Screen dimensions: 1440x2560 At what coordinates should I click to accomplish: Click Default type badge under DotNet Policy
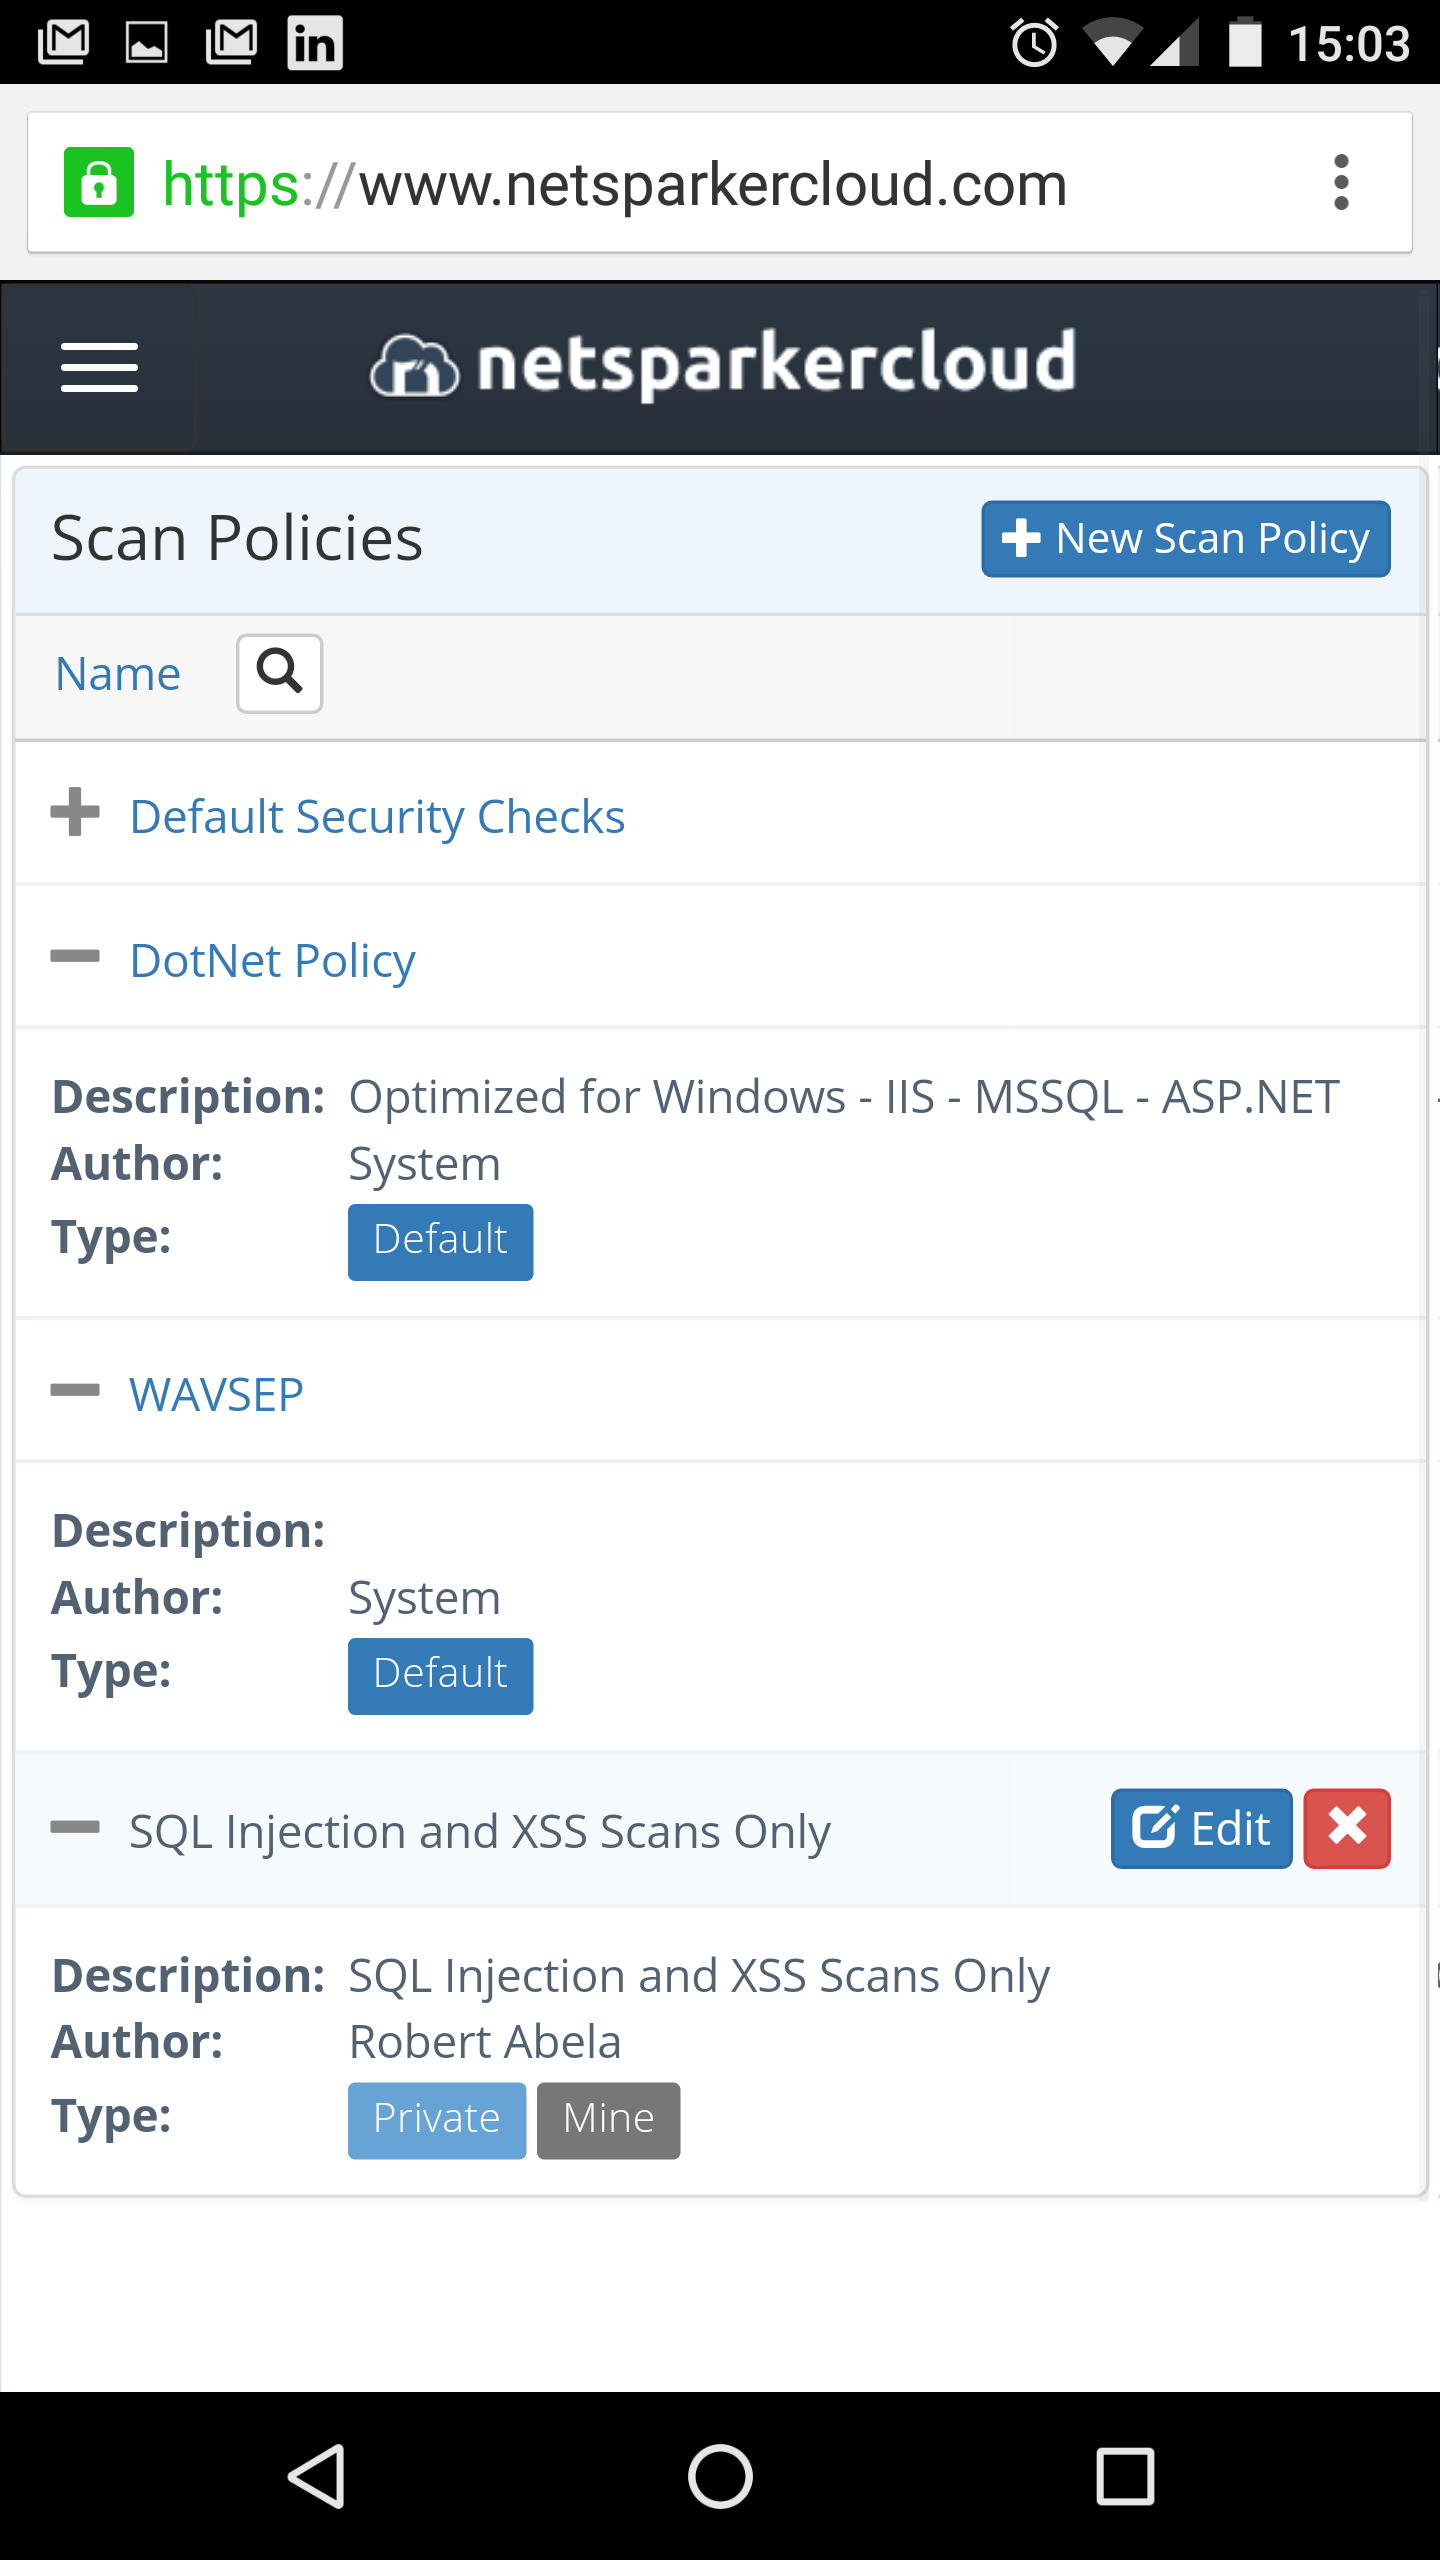[x=440, y=1242]
